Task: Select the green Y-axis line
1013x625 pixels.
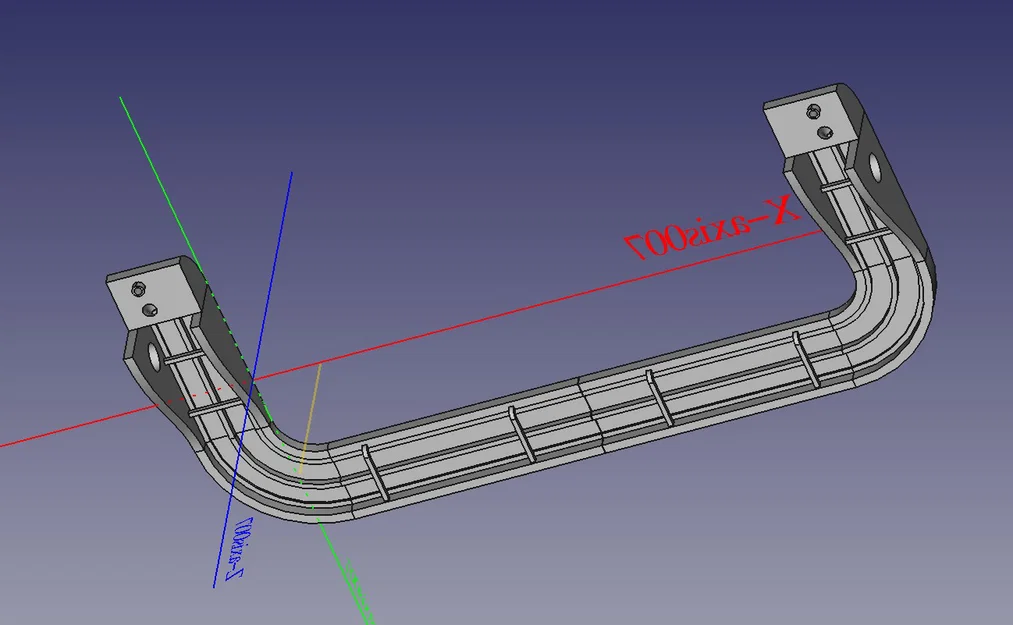Action: pos(150,160)
